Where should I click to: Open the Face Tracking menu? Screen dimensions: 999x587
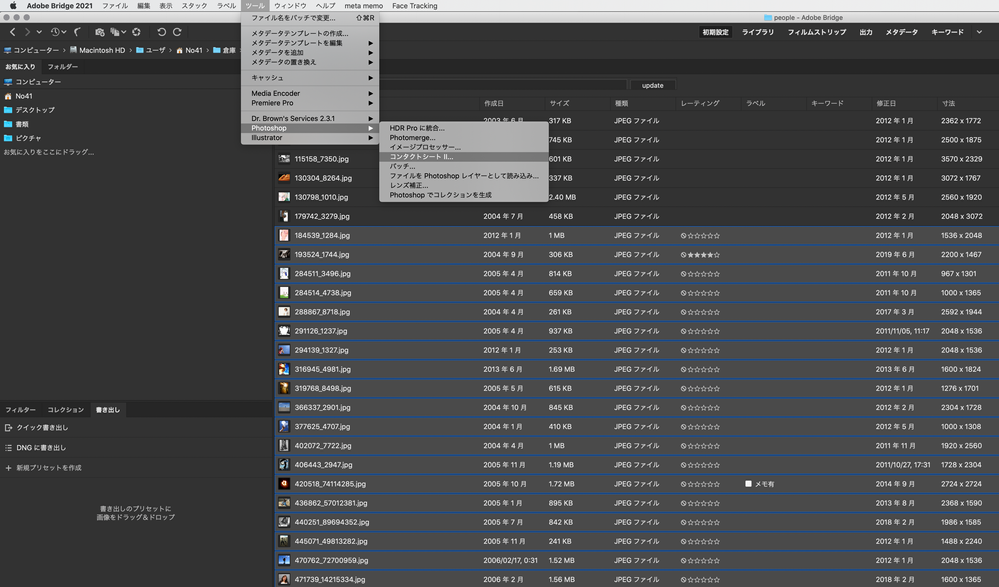click(x=415, y=6)
